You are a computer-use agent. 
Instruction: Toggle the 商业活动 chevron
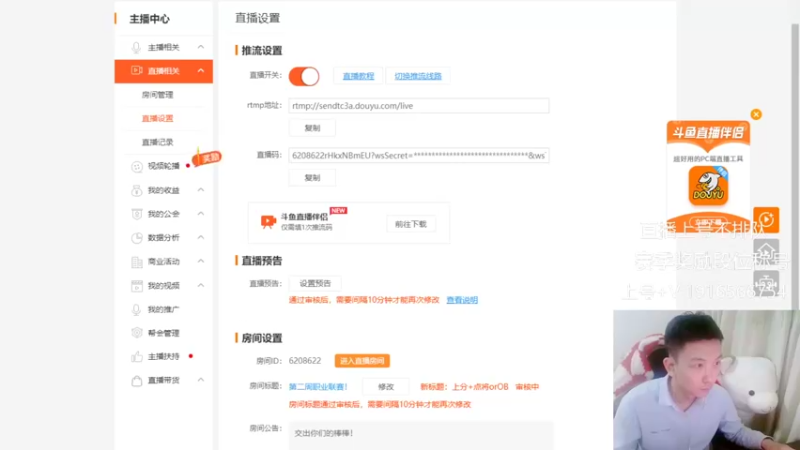[201, 261]
